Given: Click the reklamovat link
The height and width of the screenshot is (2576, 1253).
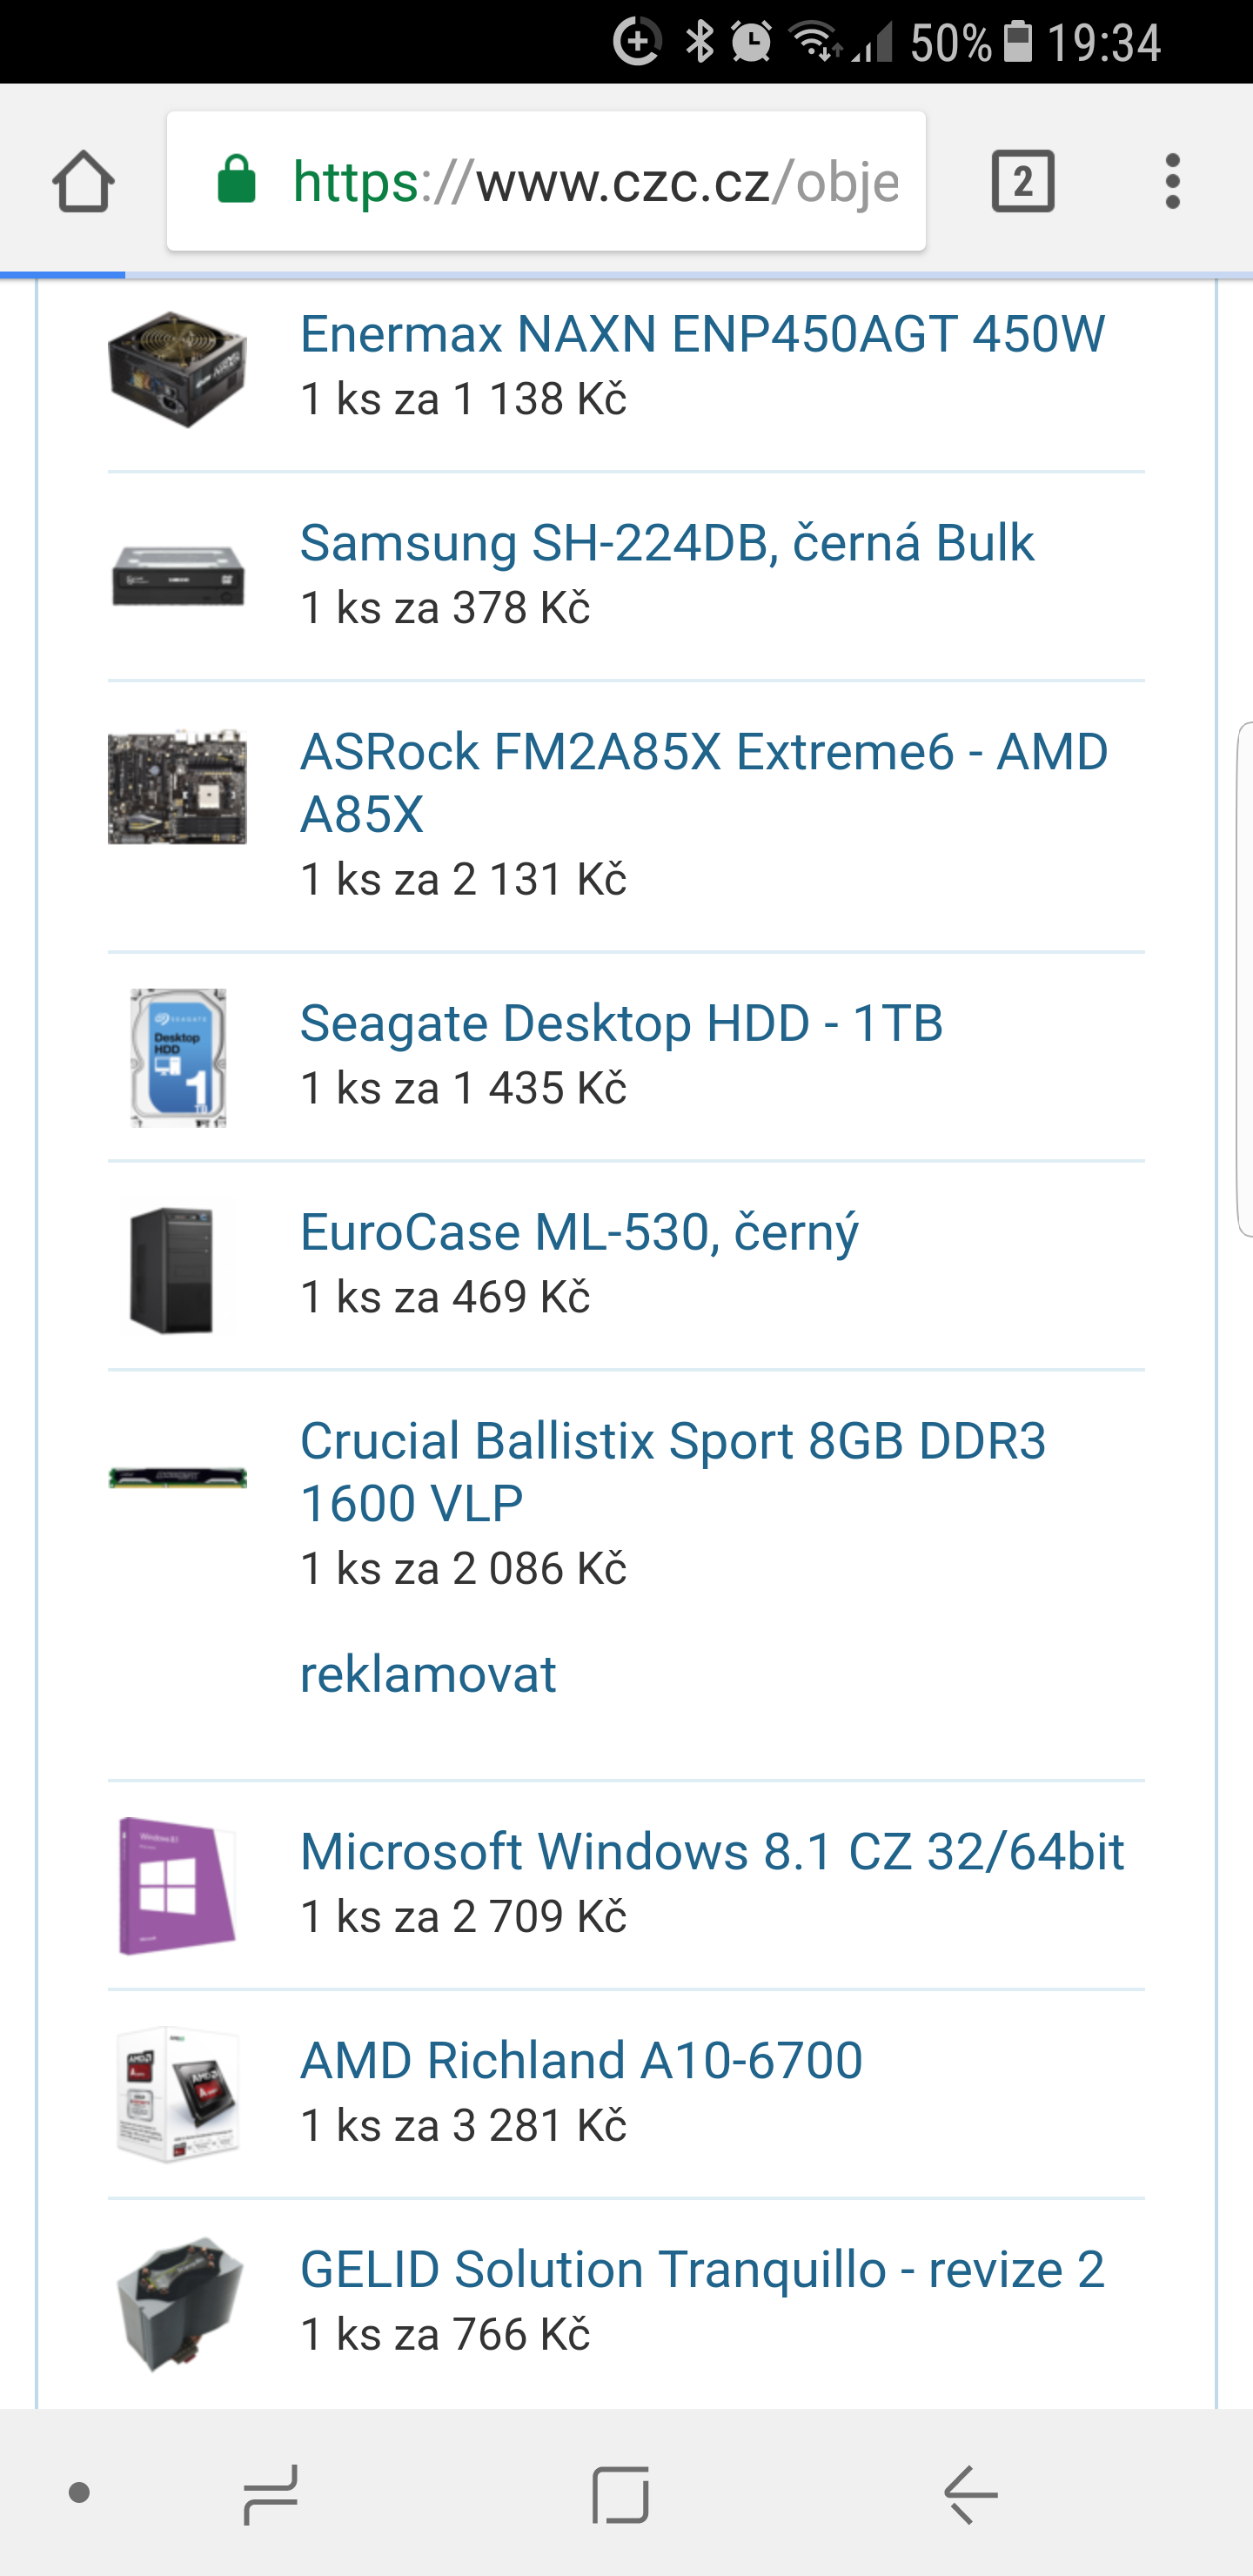Looking at the screenshot, I should [x=428, y=1674].
